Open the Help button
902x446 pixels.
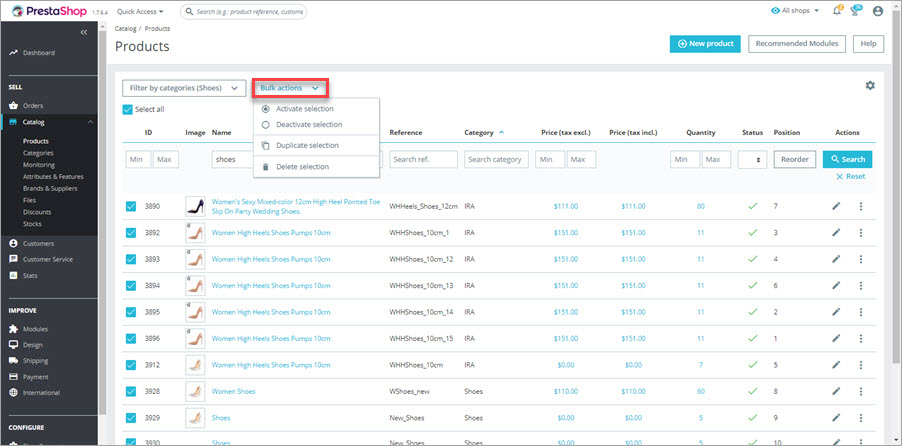869,44
